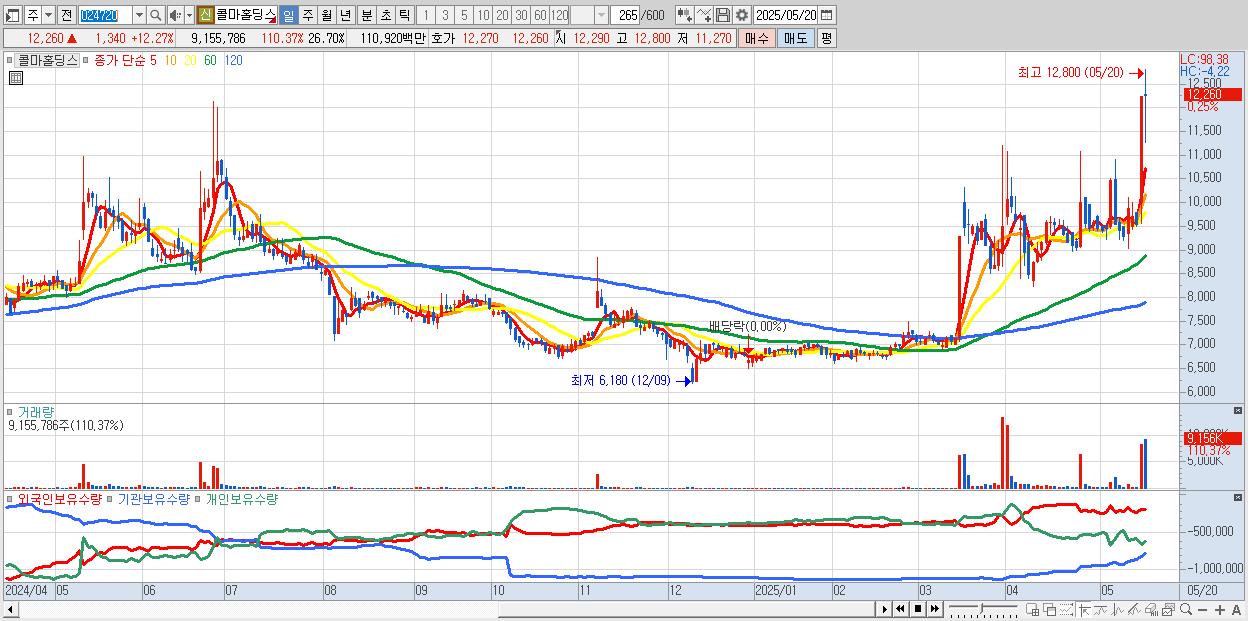The image size is (1248, 621).
Task: Choose the 120 interval button
Action: point(559,15)
